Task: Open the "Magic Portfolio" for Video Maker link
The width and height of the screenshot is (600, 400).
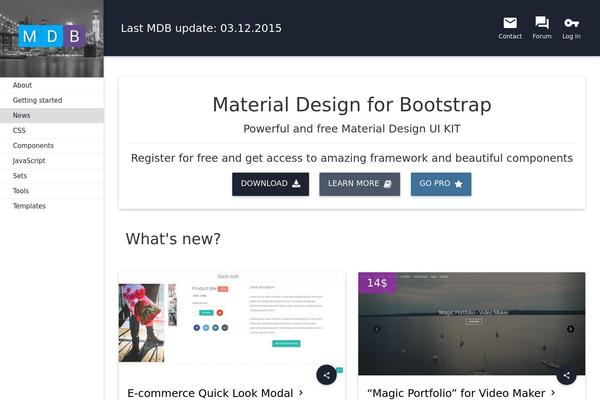Action: coord(461,393)
